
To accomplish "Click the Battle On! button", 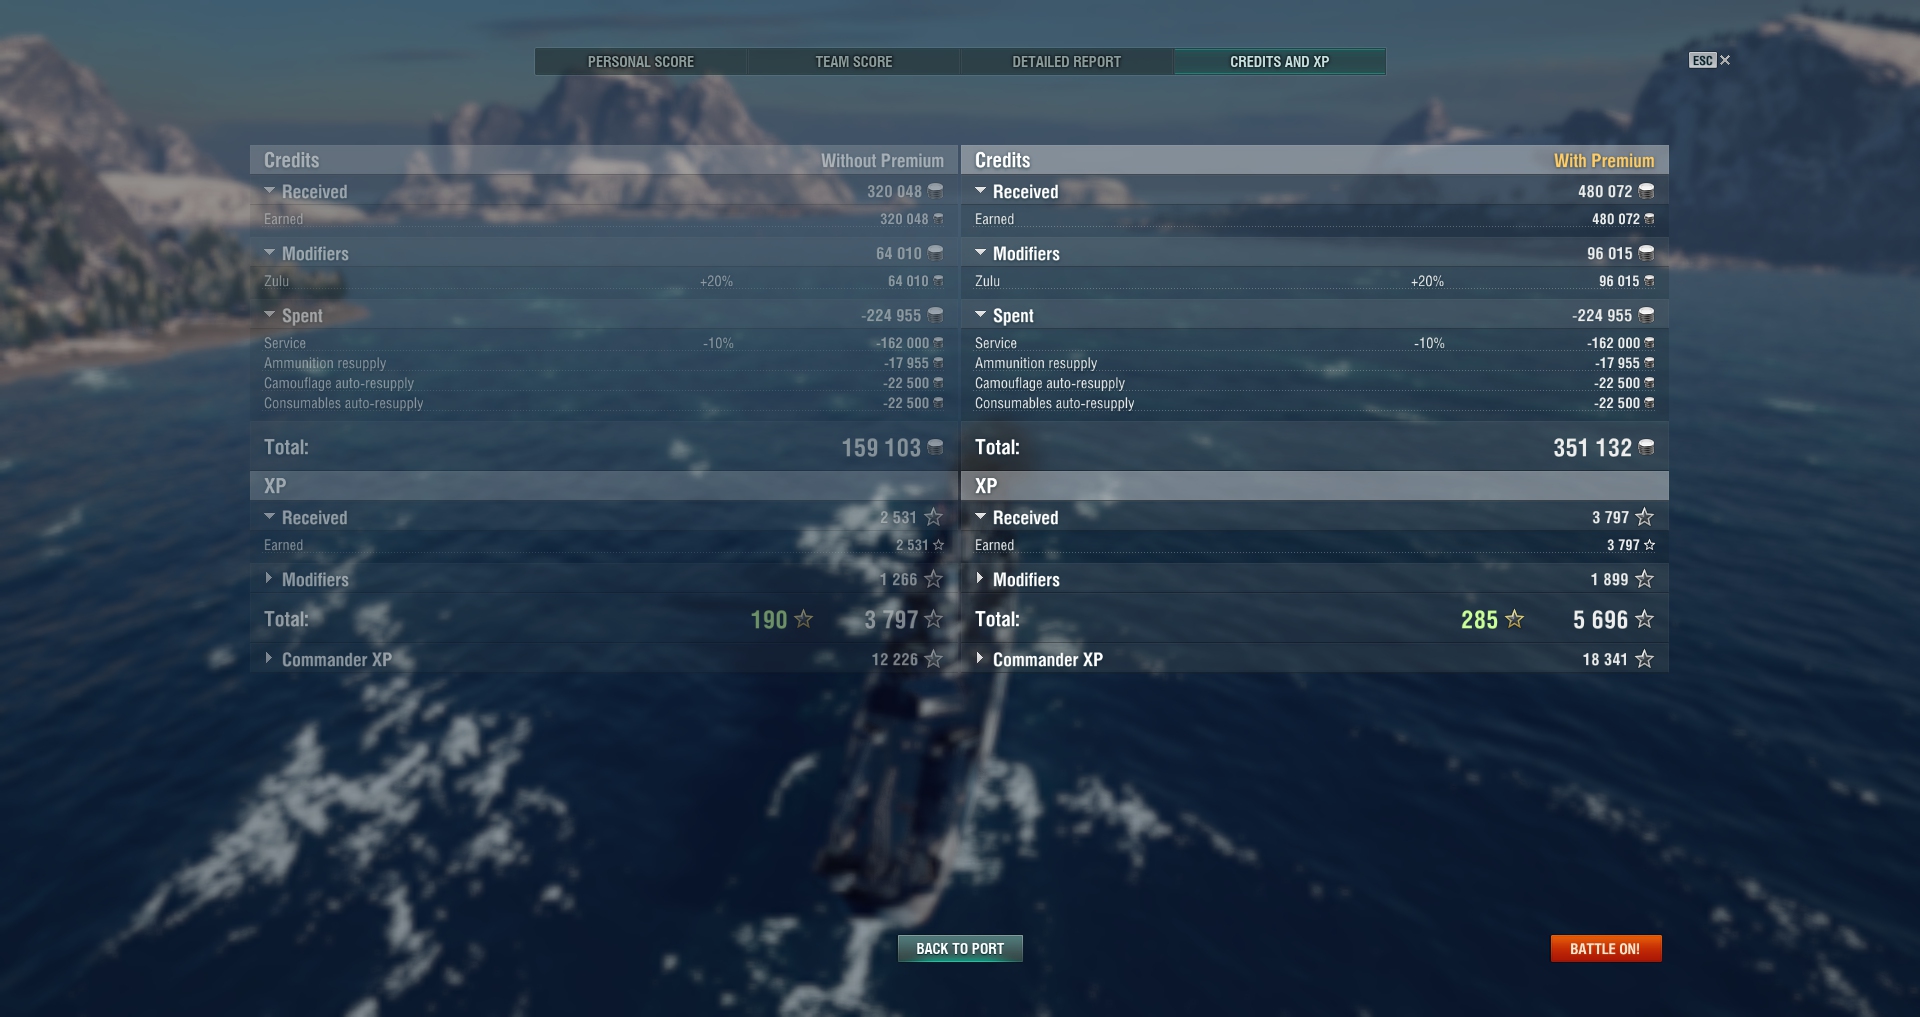I will pos(1605,948).
